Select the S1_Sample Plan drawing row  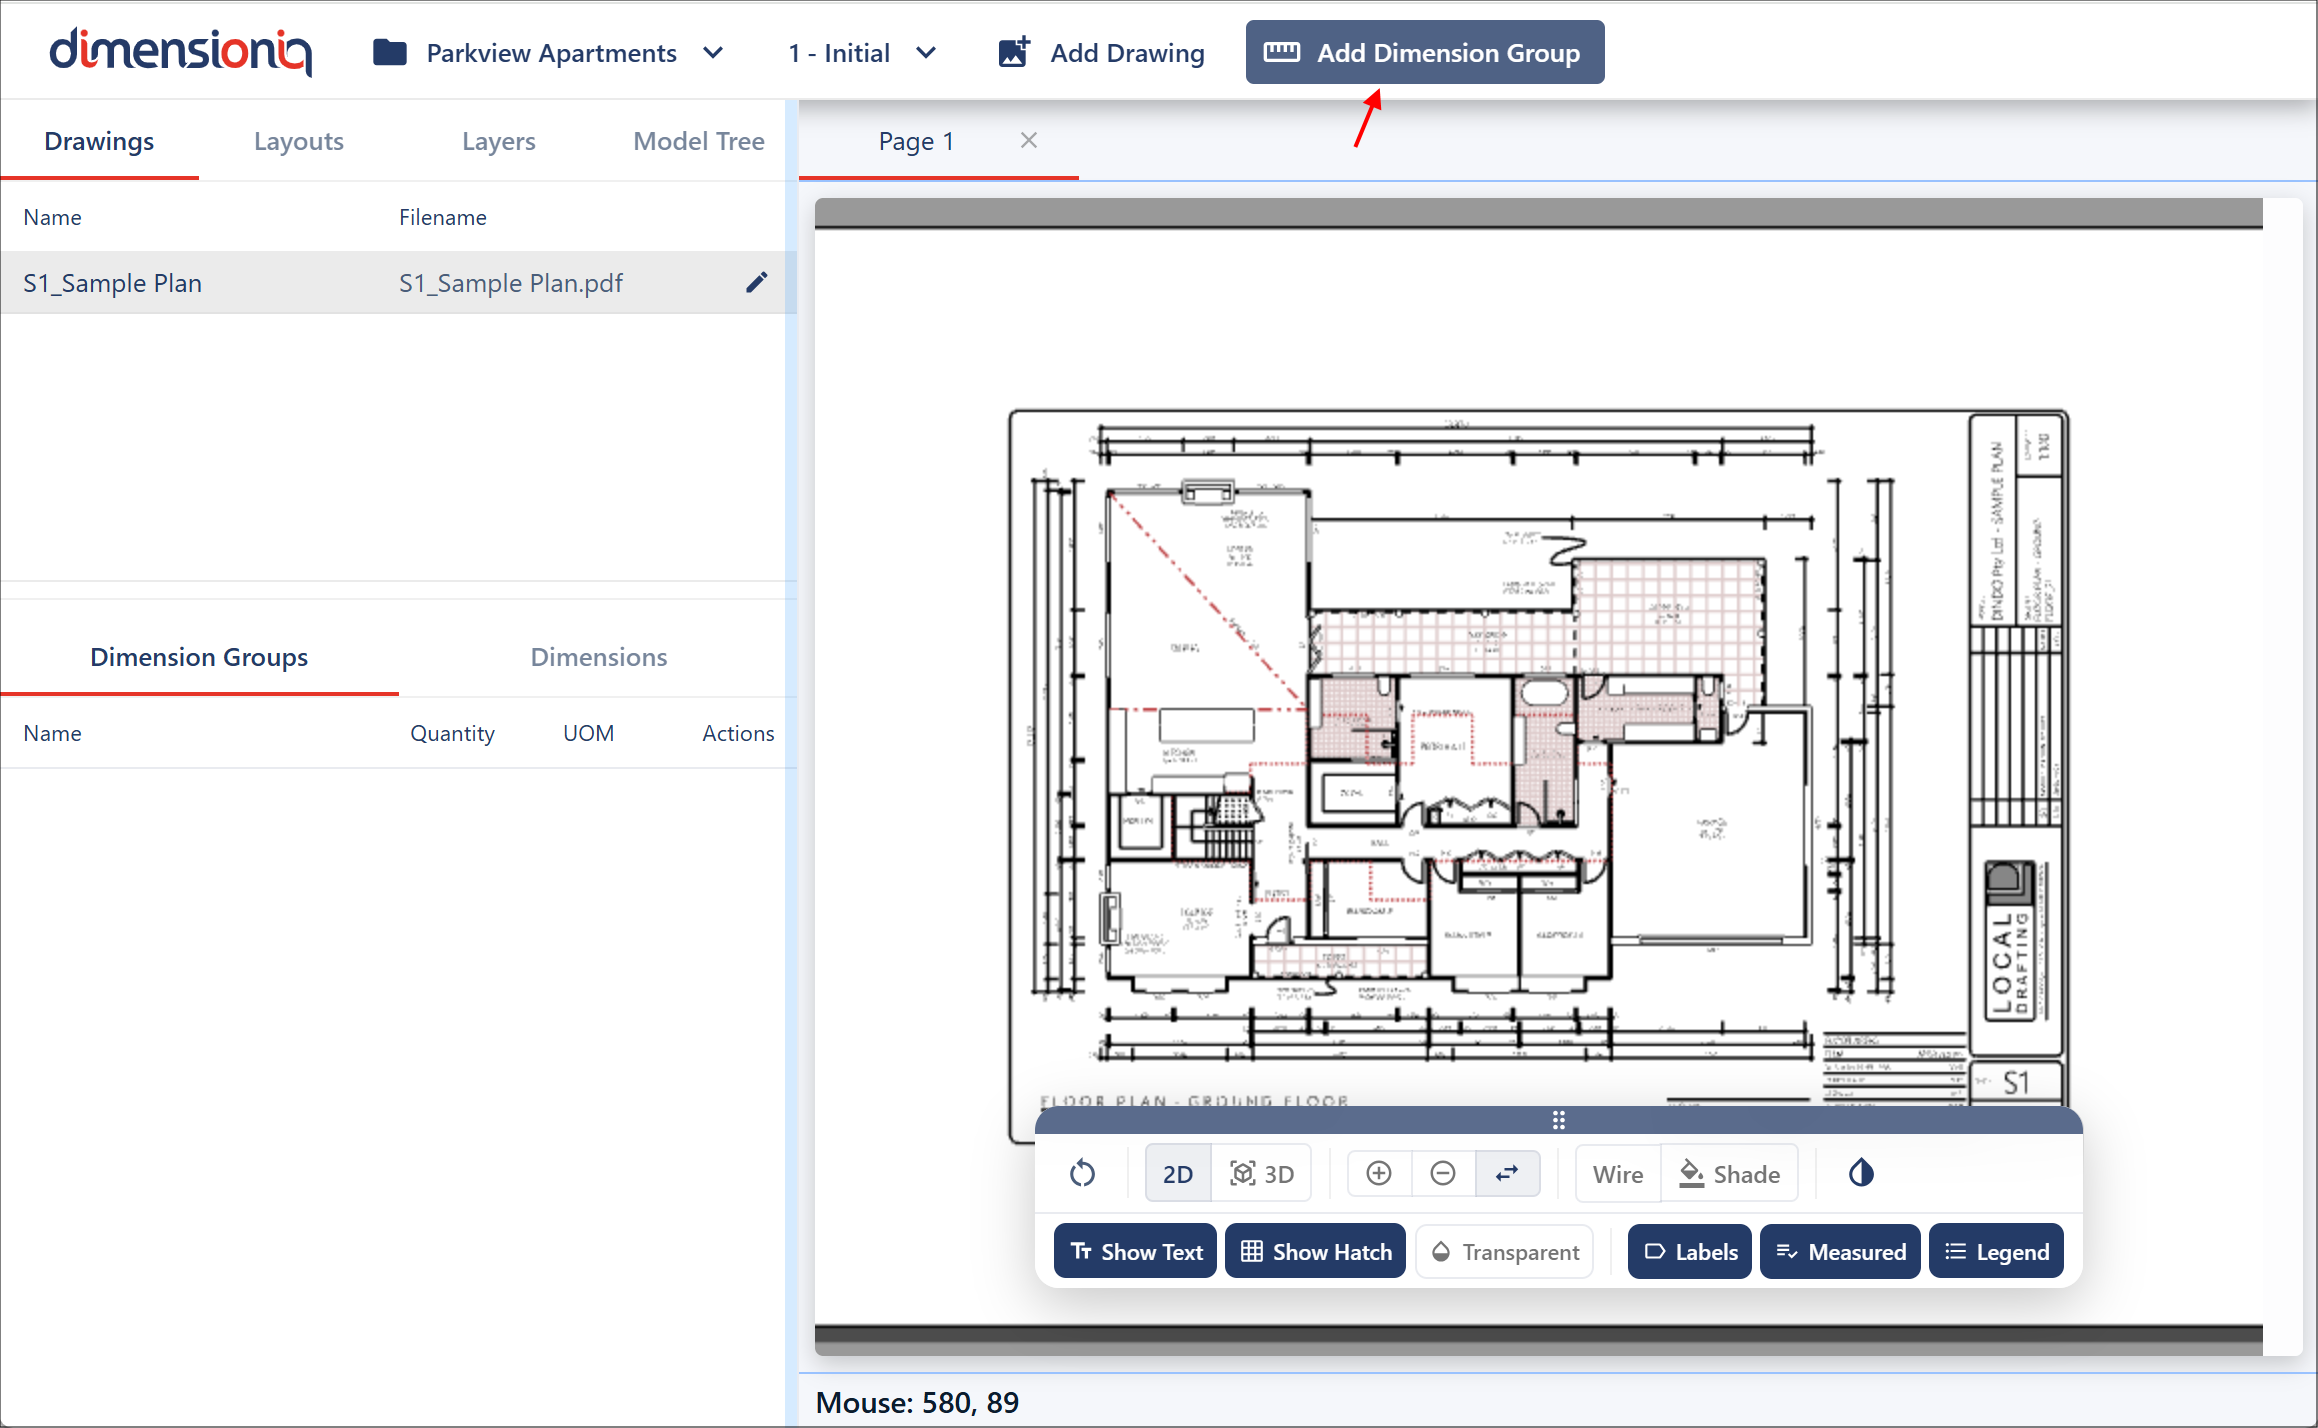(x=300, y=283)
